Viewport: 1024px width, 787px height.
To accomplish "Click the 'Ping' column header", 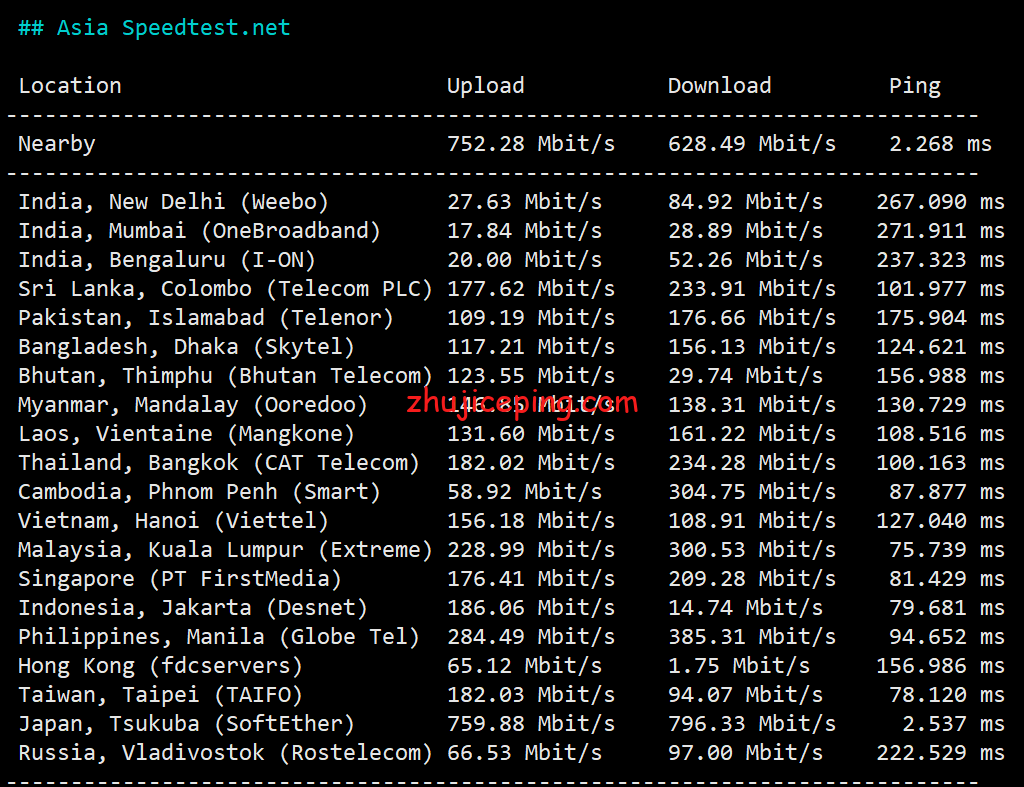I will (x=914, y=86).
